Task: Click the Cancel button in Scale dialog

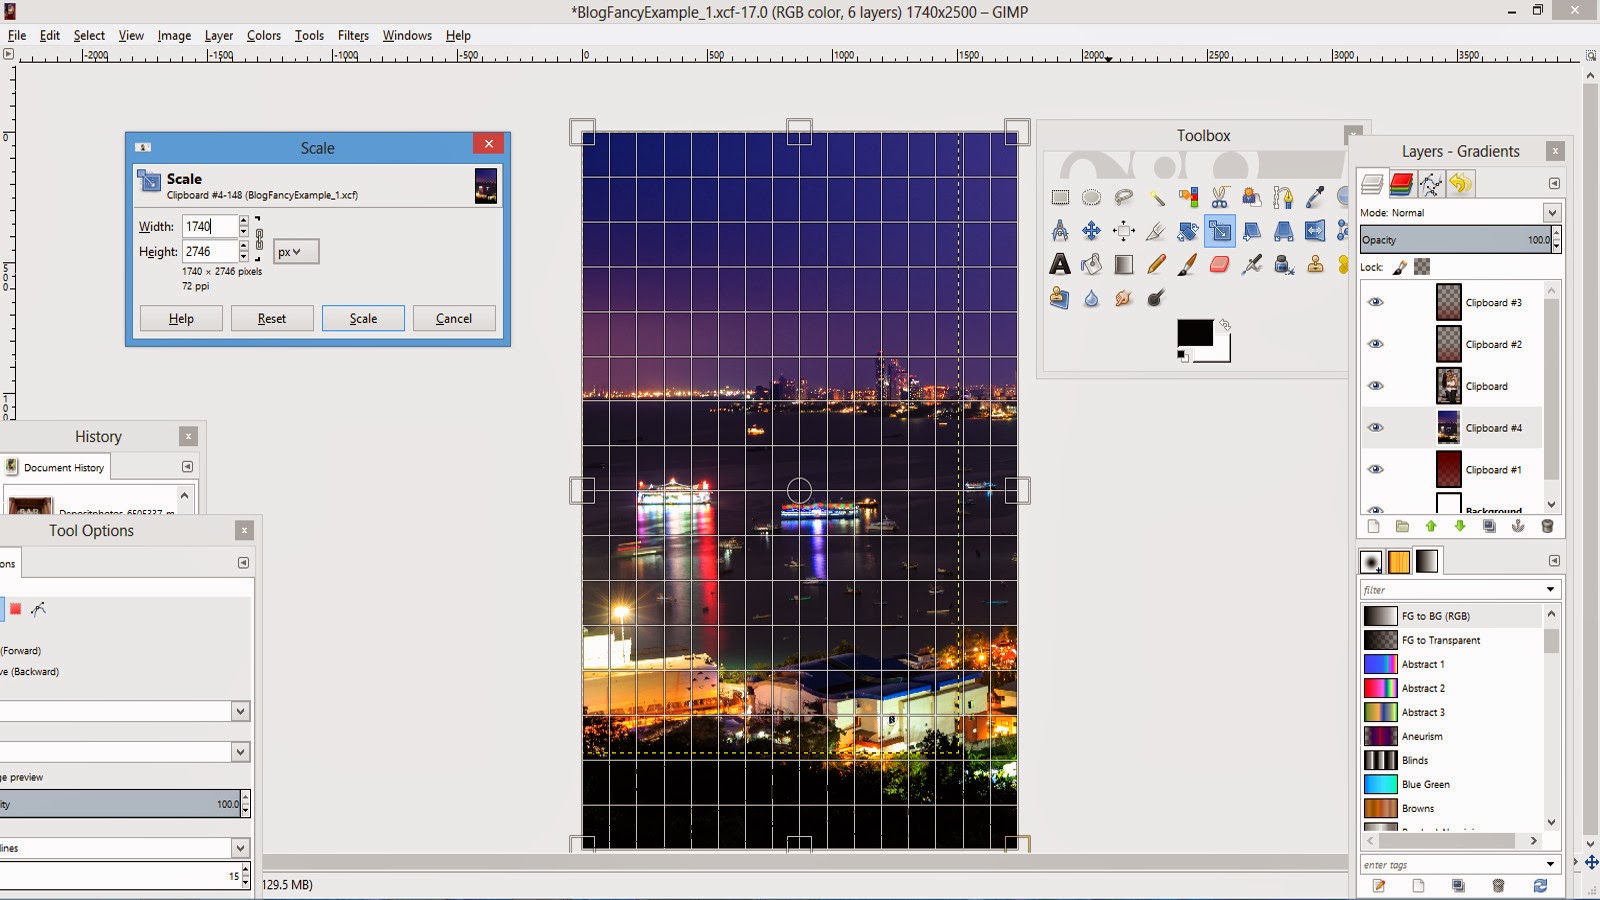Action: pyautogui.click(x=454, y=318)
